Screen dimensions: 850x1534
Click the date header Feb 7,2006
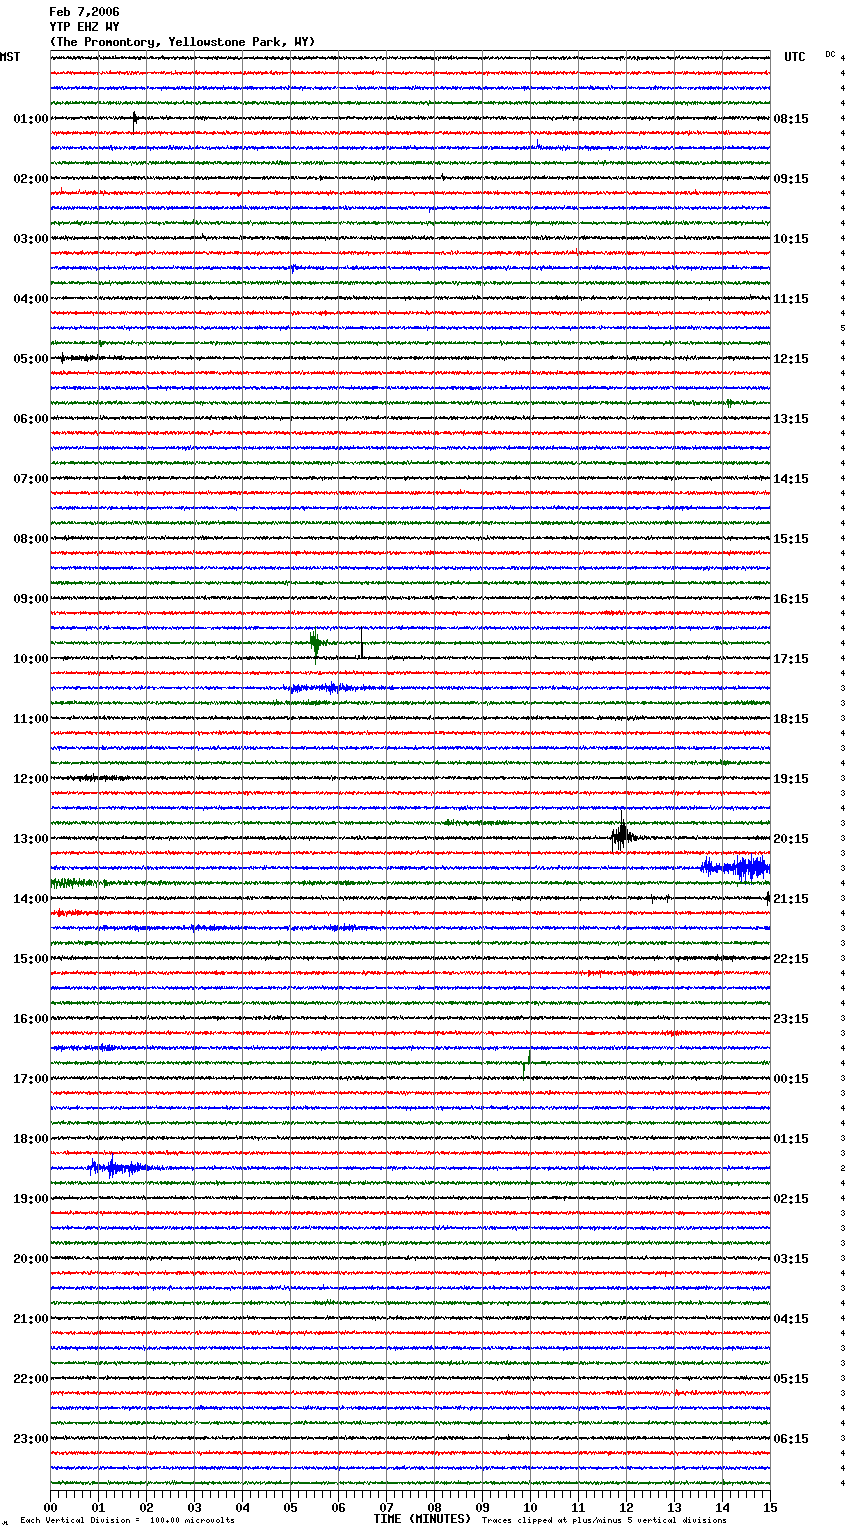click(84, 12)
